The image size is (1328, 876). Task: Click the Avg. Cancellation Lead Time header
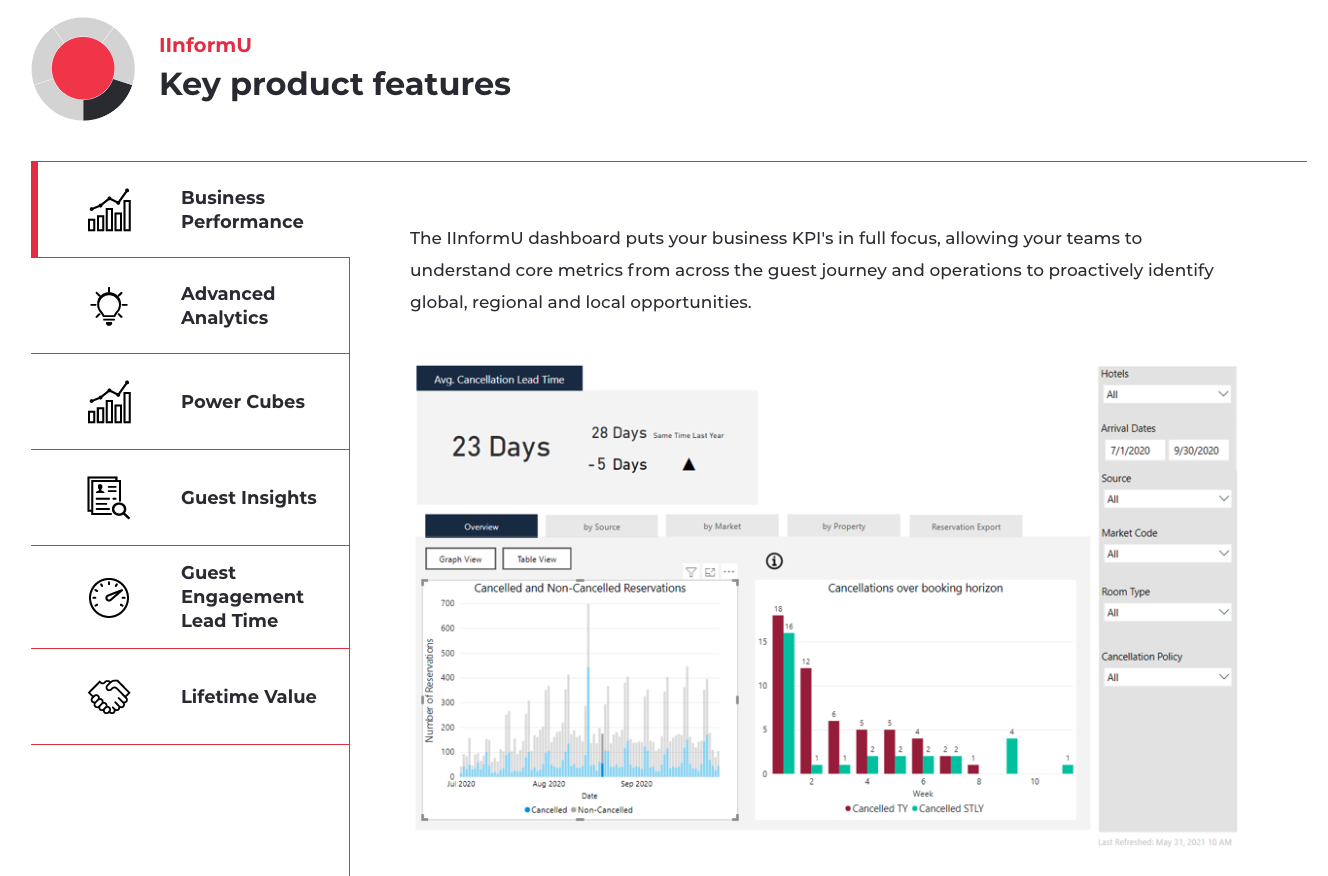point(499,379)
